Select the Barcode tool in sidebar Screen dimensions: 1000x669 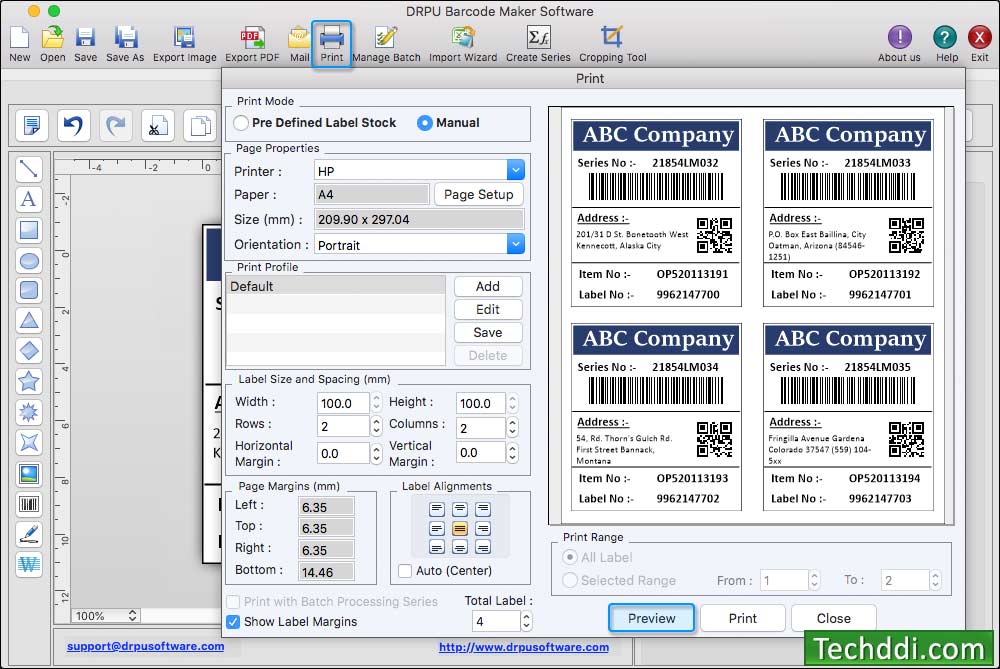tap(29, 504)
